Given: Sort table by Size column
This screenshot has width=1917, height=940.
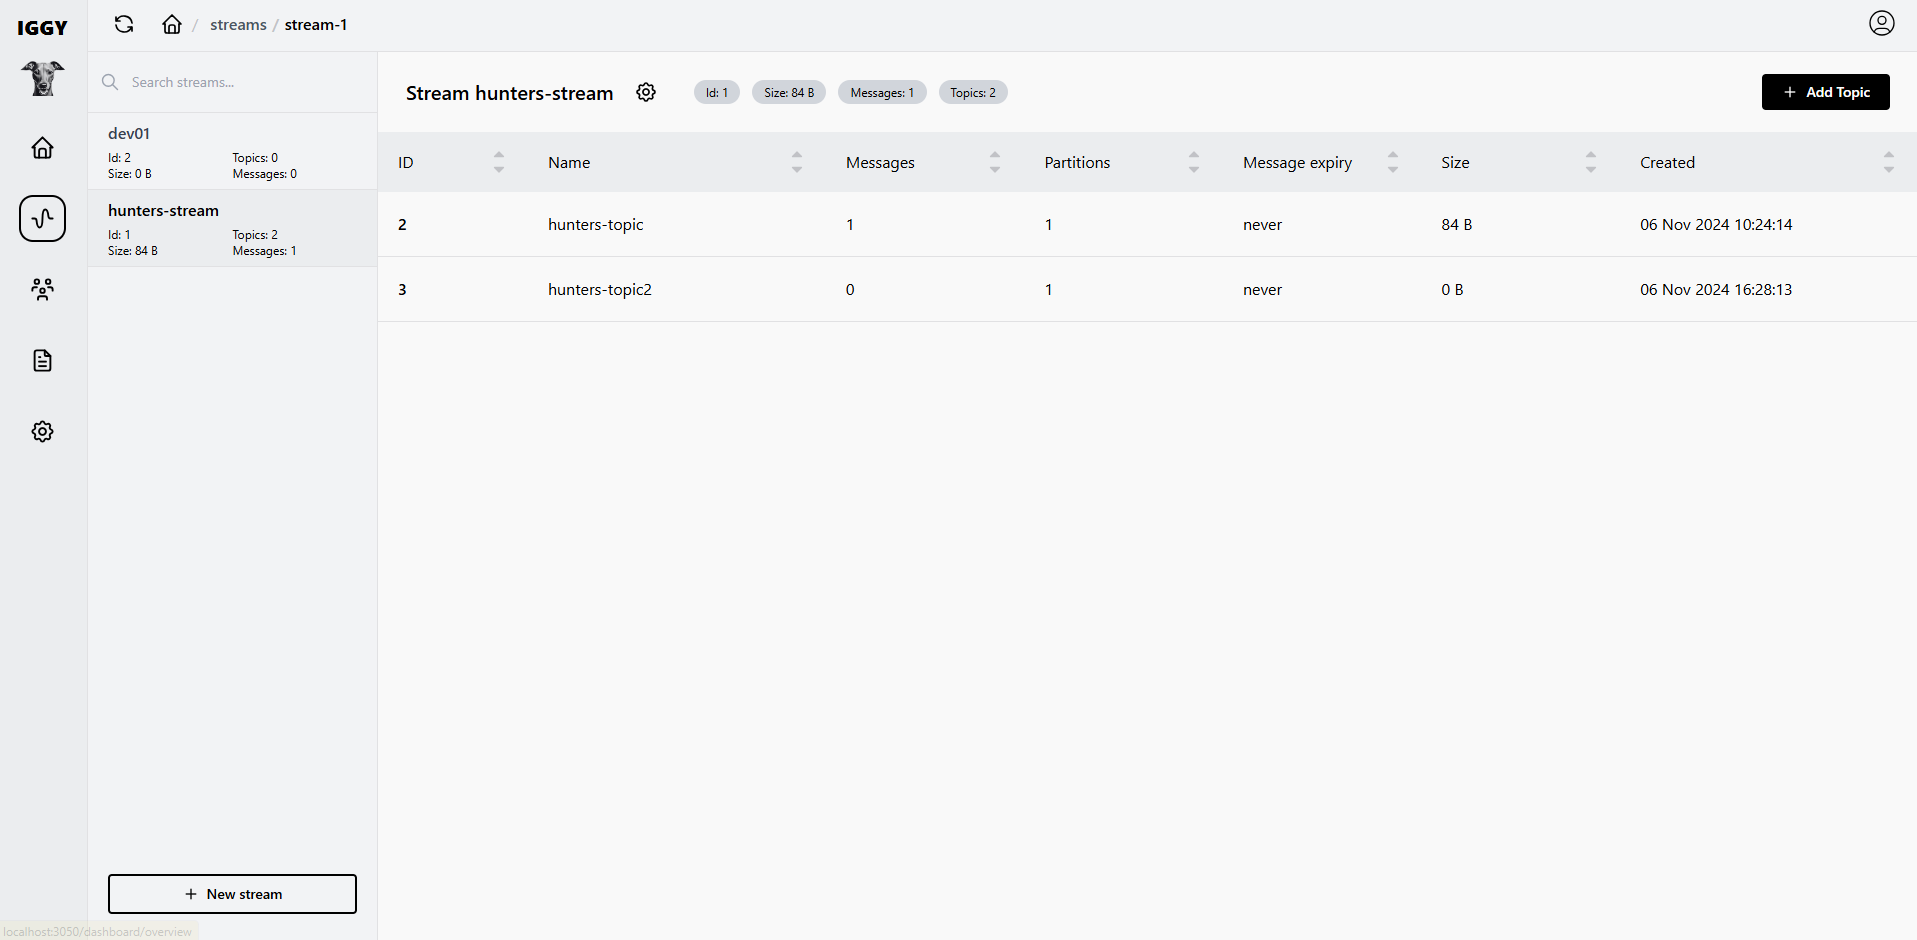Looking at the screenshot, I should [x=1591, y=162].
